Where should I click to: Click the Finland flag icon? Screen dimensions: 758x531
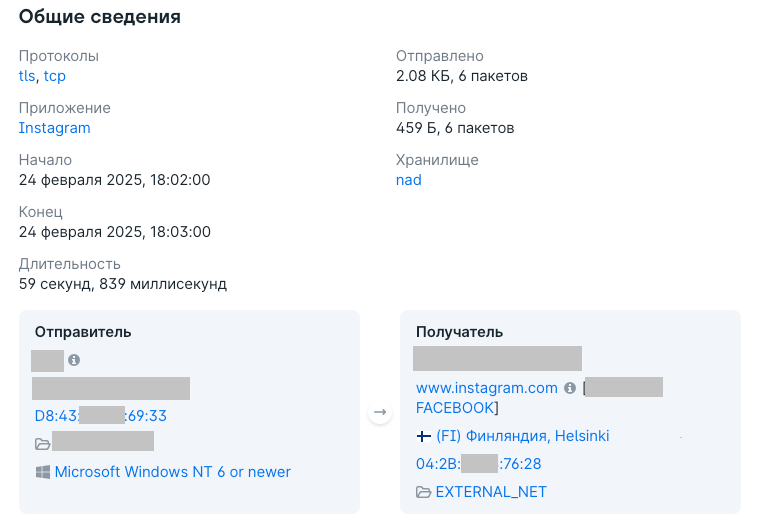[423, 436]
